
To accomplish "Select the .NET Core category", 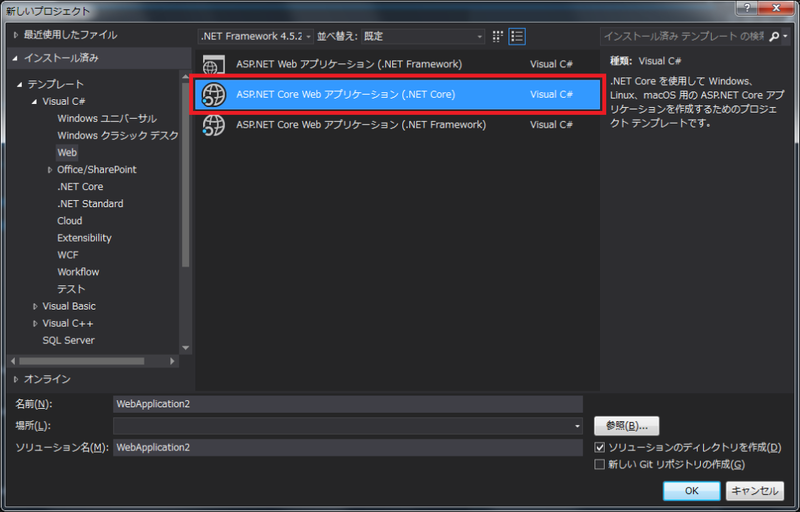I will pyautogui.click(x=80, y=187).
